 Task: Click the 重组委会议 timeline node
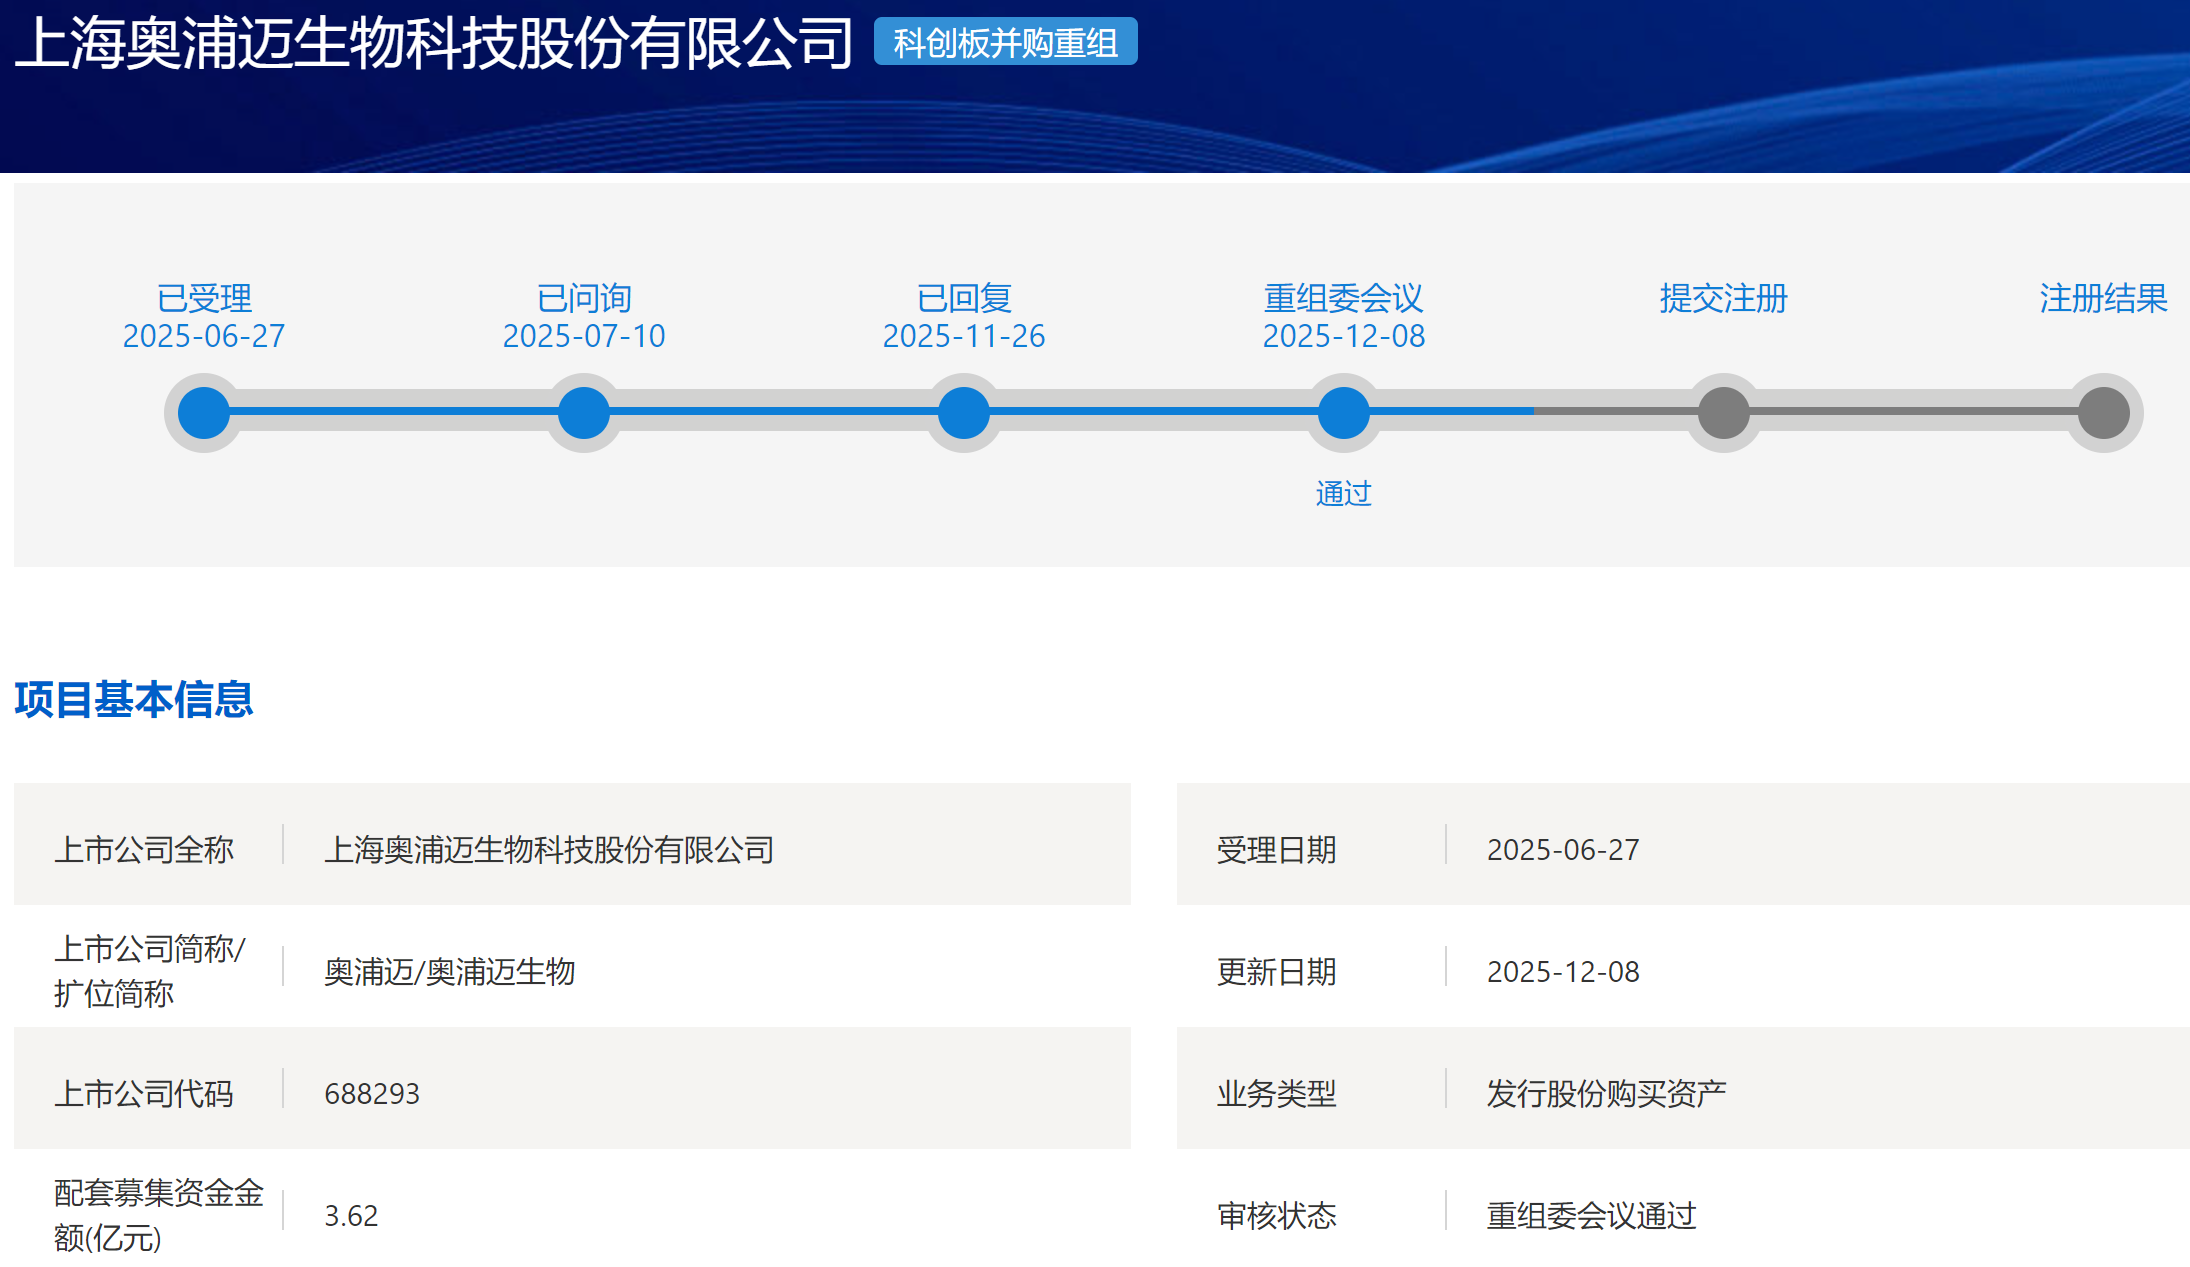coord(1344,412)
